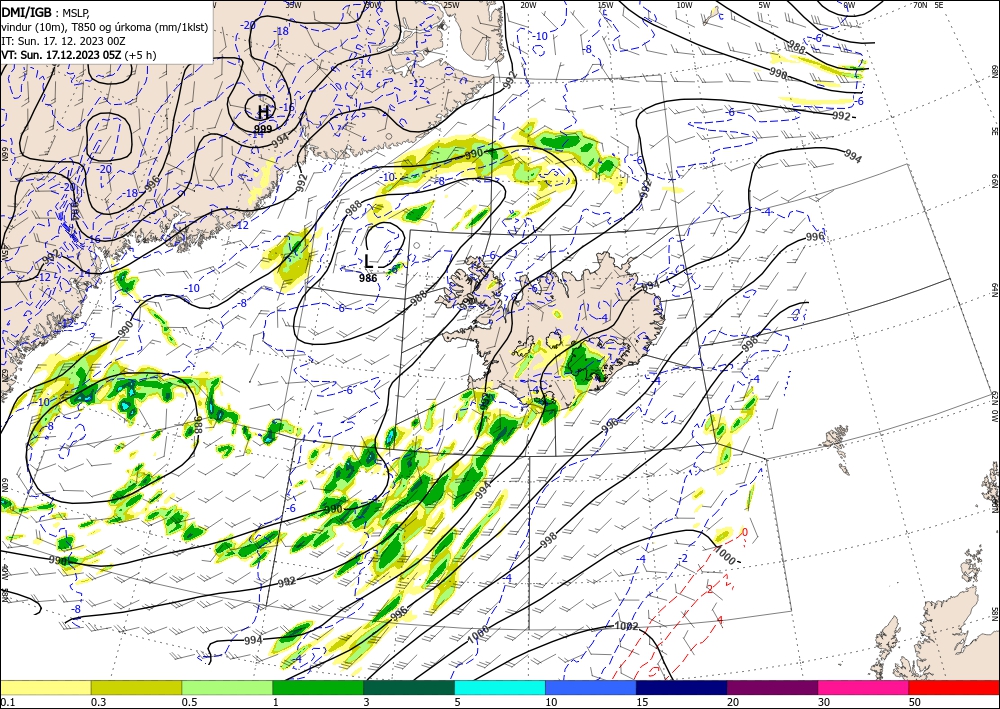The width and height of the screenshot is (1000, 709).
Task: Click the 'IT: Sun. 17. 12. 2023 00Z' line
Action: click(x=63, y=41)
